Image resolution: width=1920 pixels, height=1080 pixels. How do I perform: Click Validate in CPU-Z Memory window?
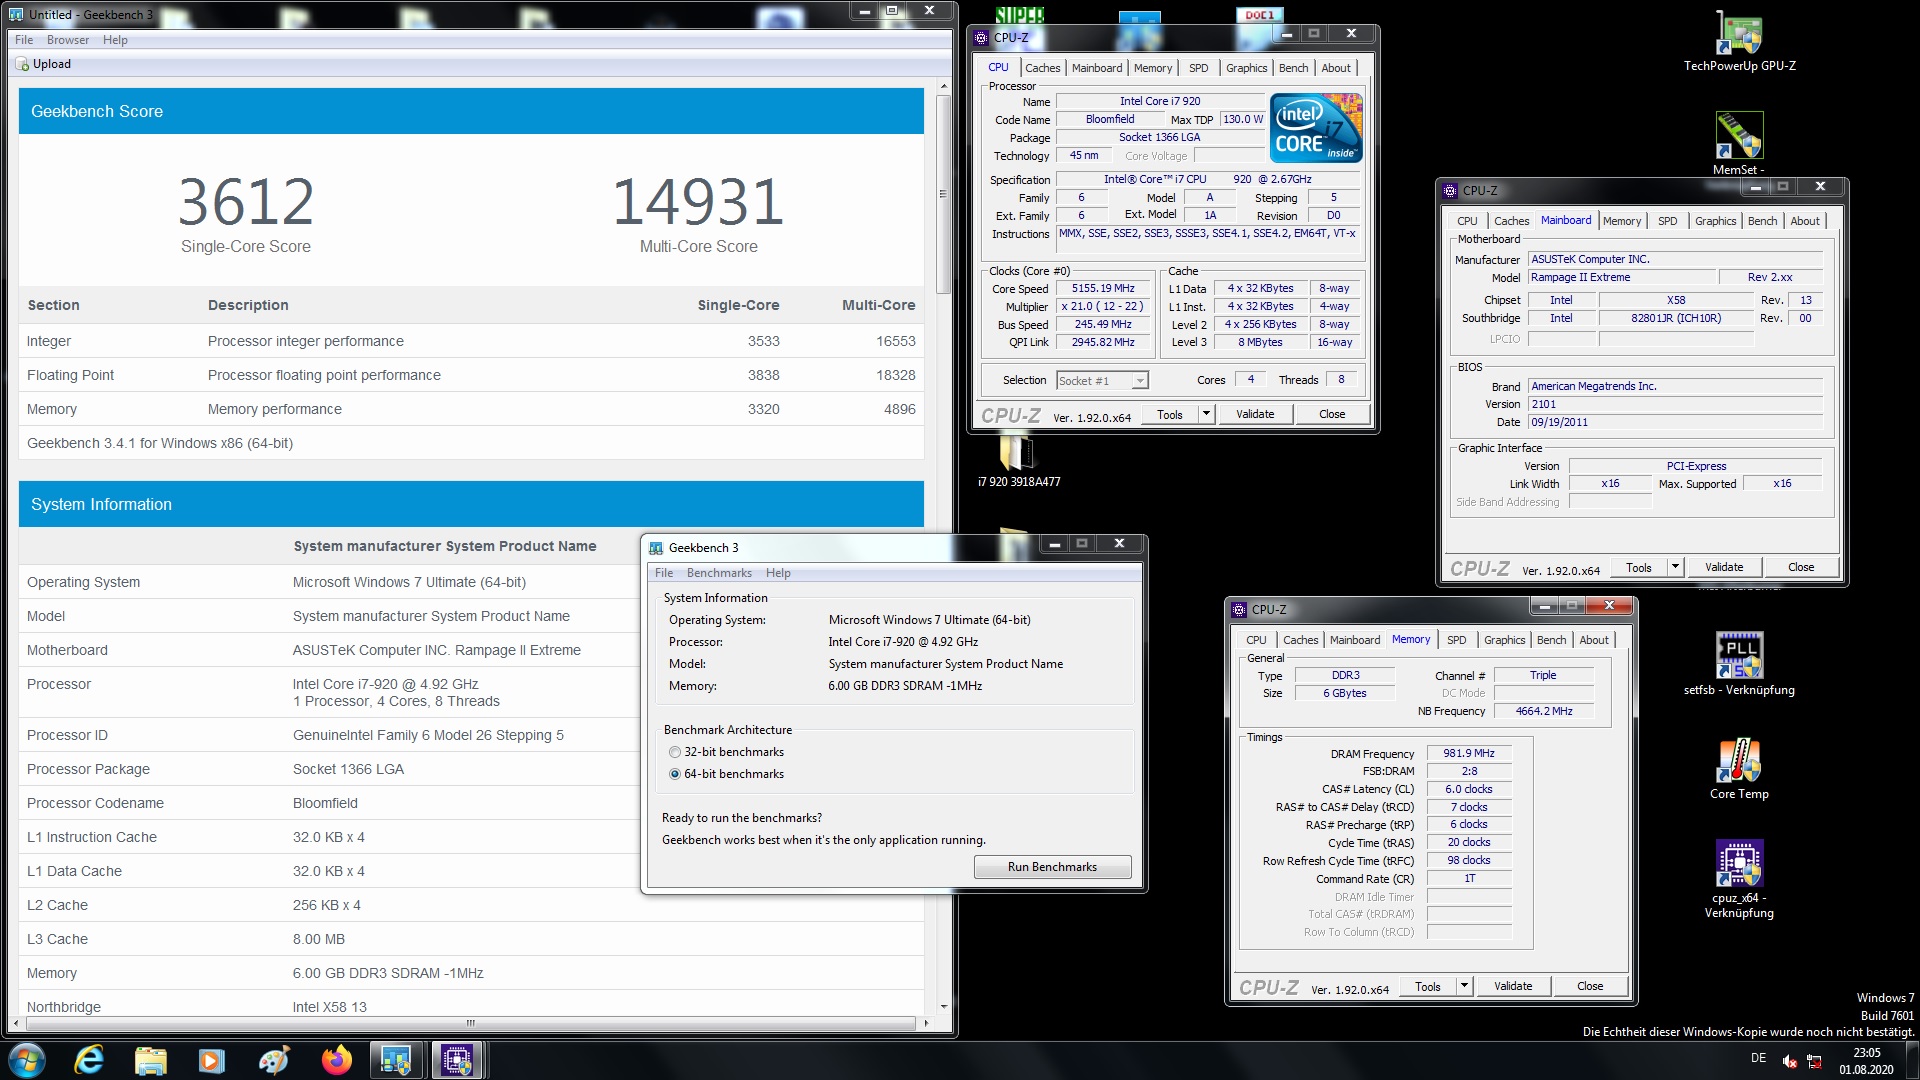pyautogui.click(x=1513, y=986)
